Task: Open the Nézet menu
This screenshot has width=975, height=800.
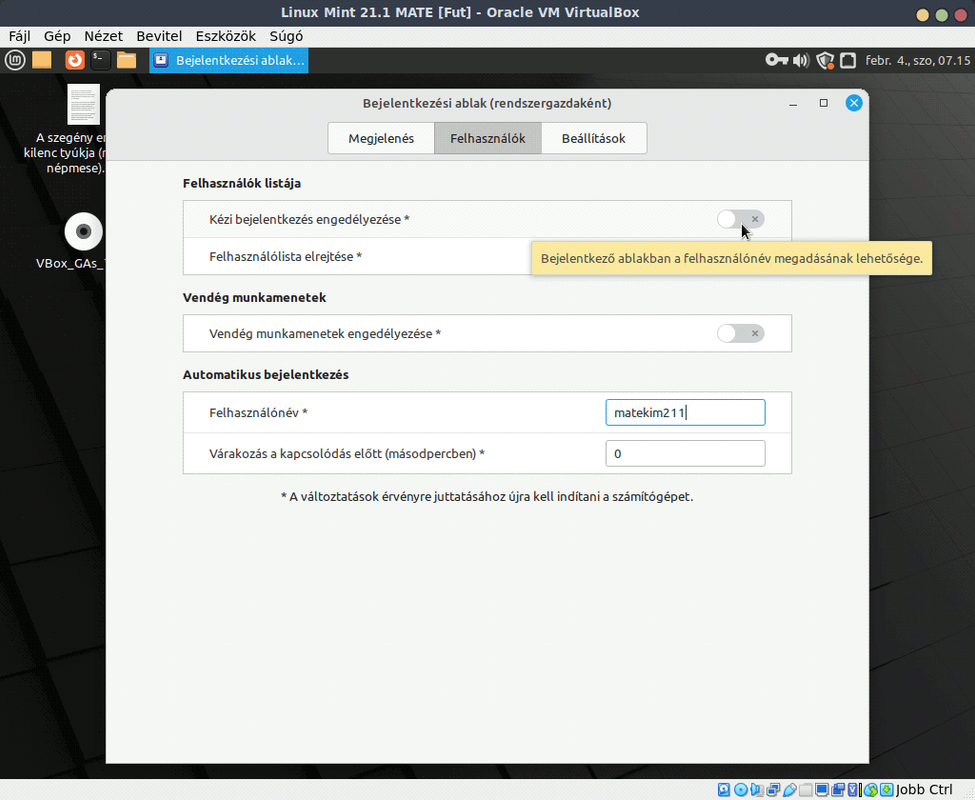Action: click(x=103, y=36)
